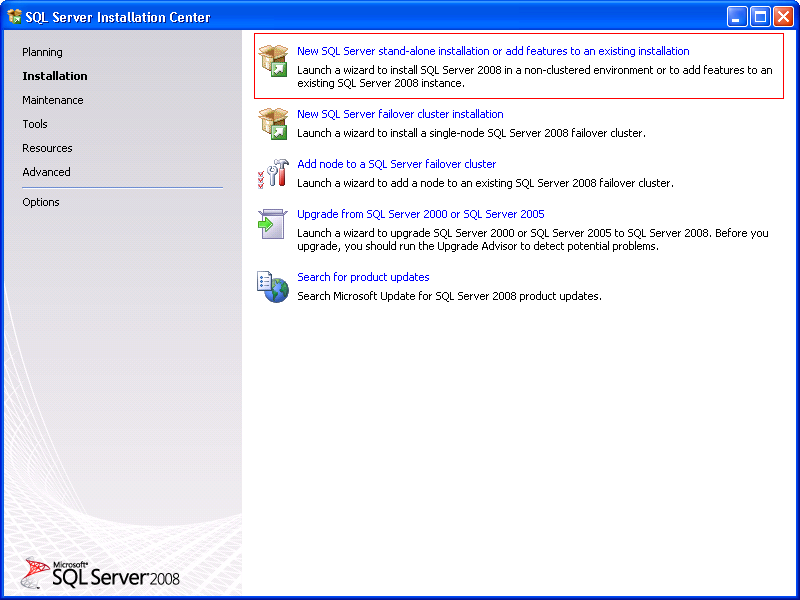The image size is (800, 600).
Task: Show the Advanced section
Action: [46, 172]
